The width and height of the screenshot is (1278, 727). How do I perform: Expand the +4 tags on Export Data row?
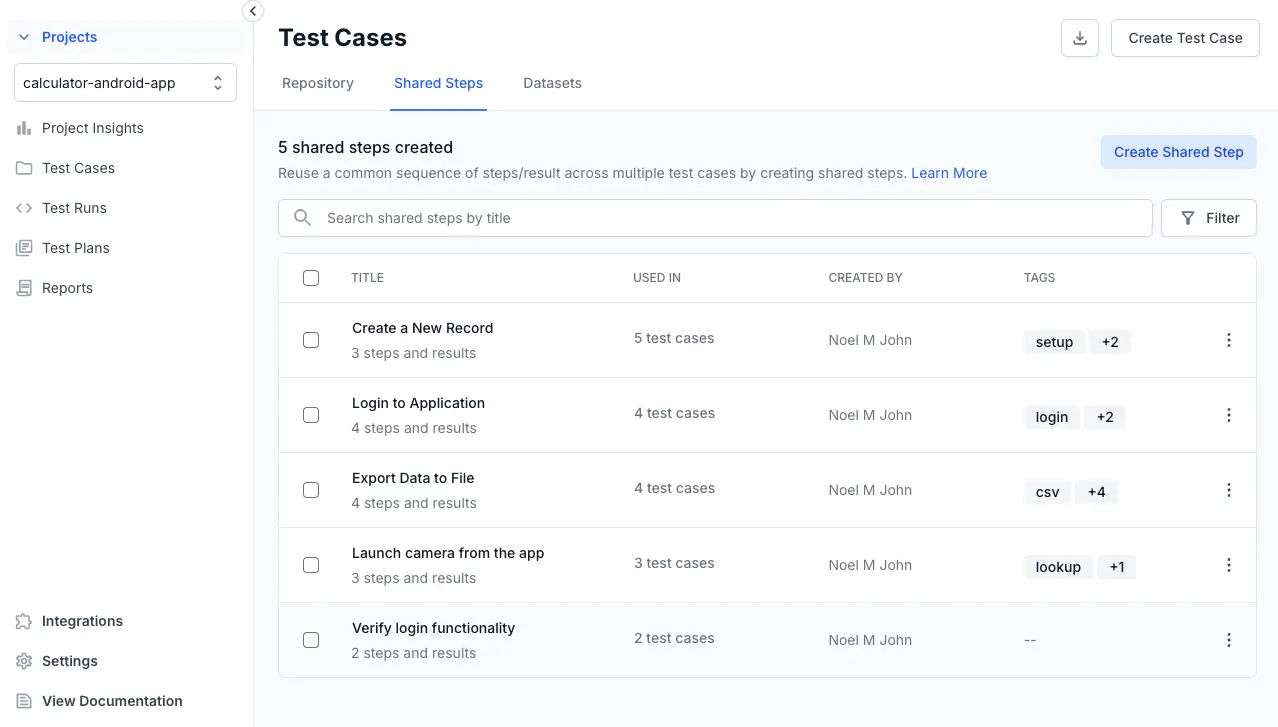pos(1096,492)
